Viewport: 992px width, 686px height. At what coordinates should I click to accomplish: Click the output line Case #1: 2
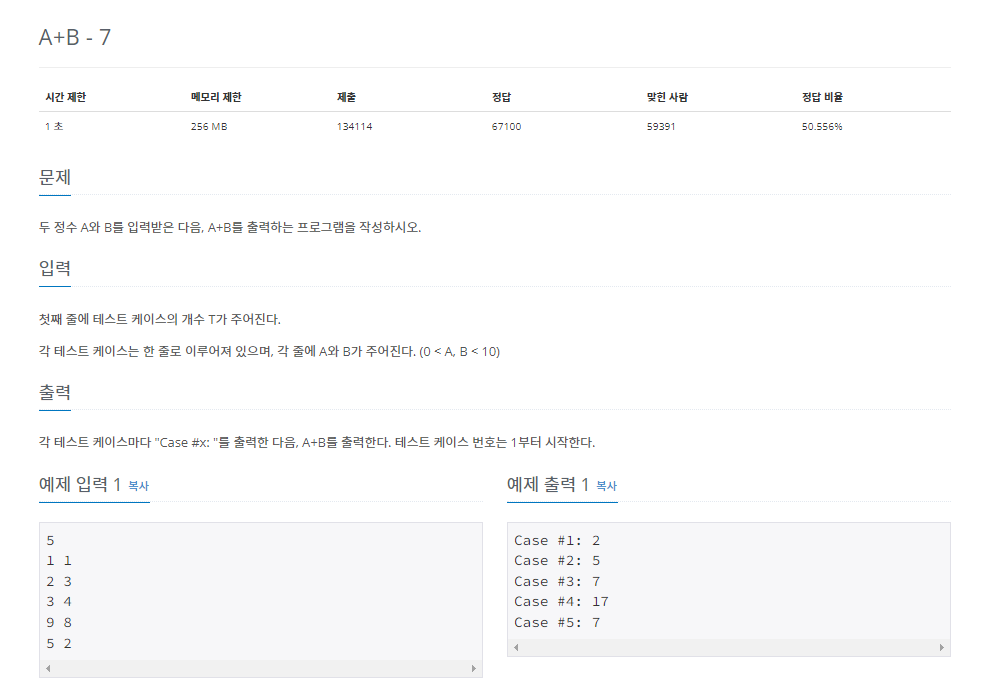(x=557, y=540)
